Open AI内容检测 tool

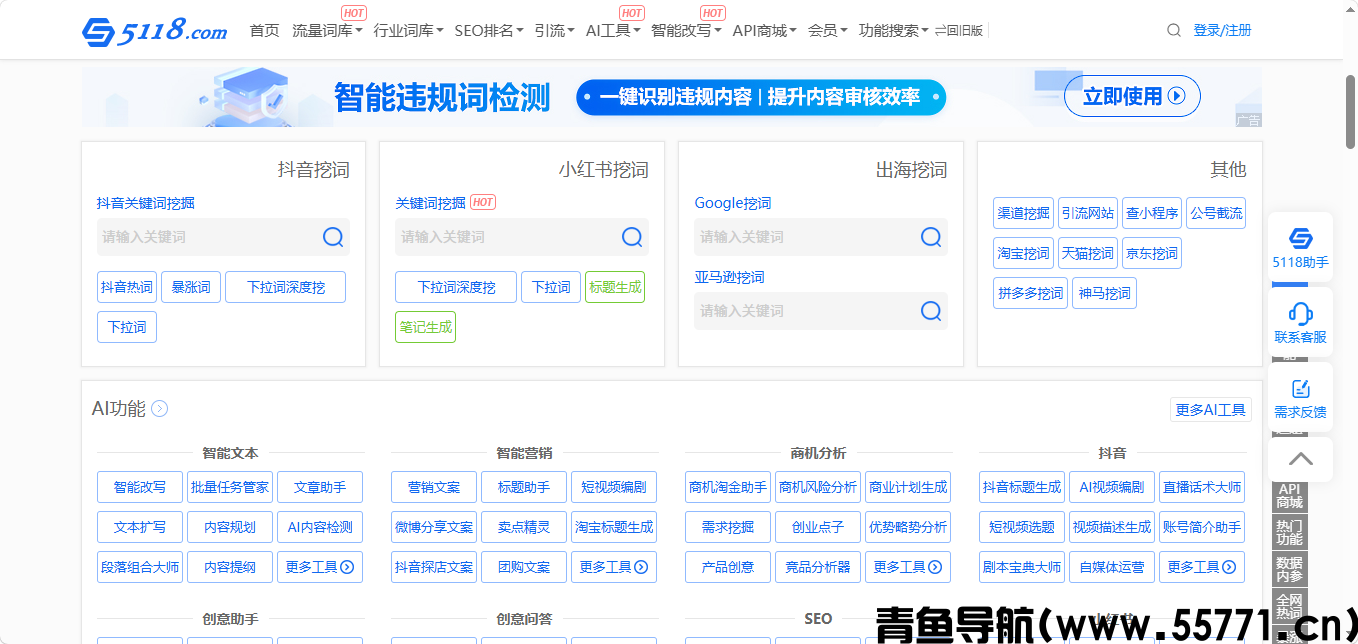click(x=320, y=527)
